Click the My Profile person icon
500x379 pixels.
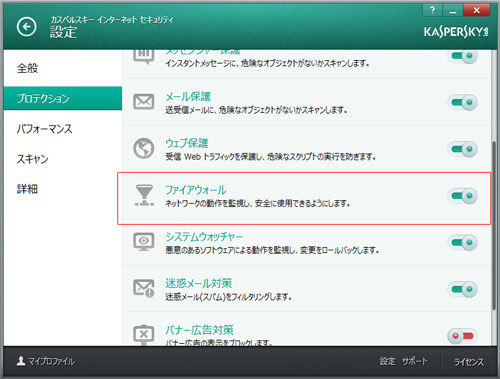(21, 361)
